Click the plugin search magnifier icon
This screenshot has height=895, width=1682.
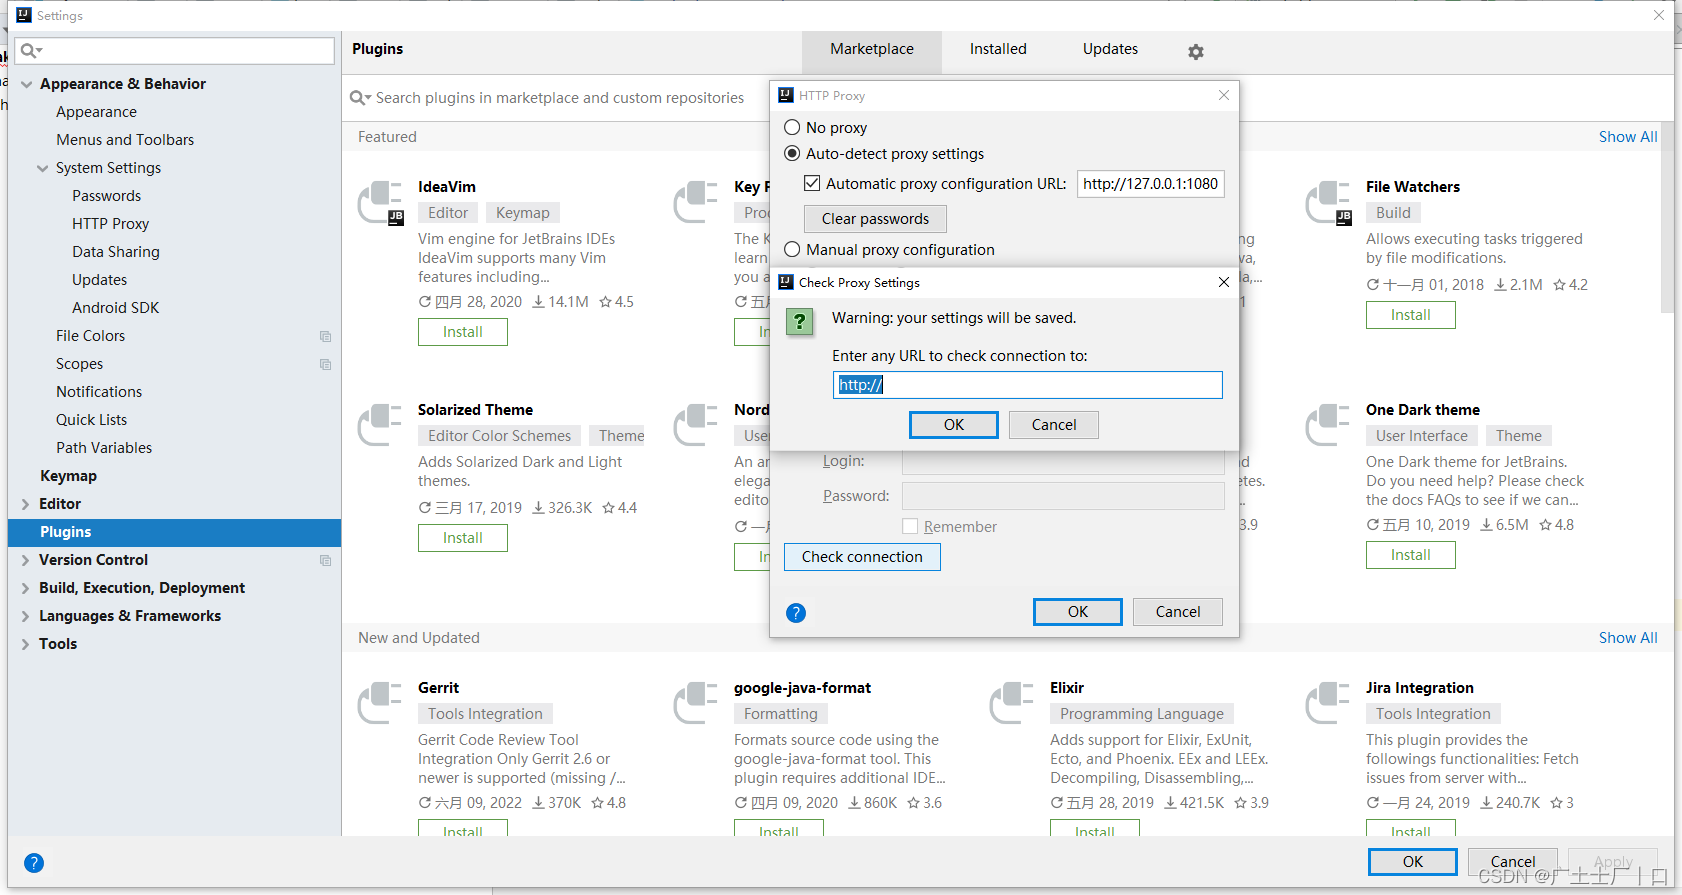(359, 98)
